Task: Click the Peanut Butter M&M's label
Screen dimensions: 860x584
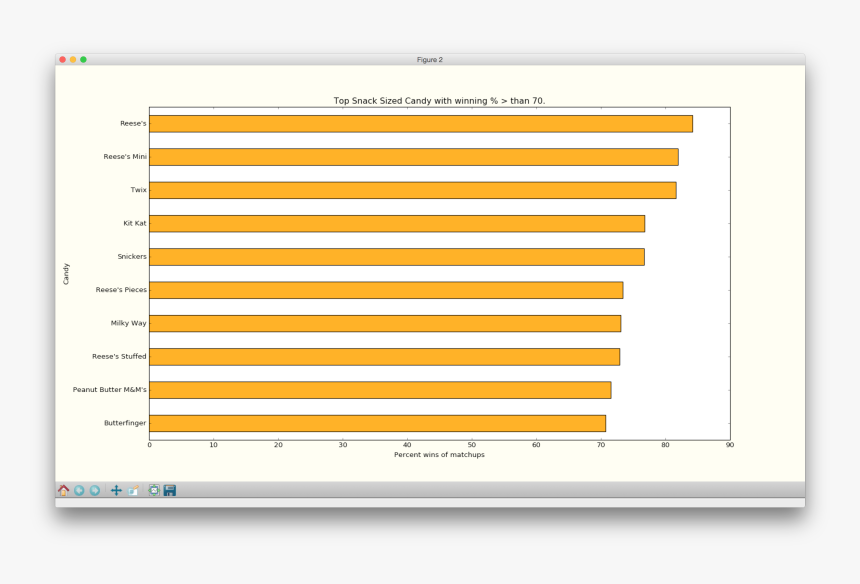Action: [109, 390]
